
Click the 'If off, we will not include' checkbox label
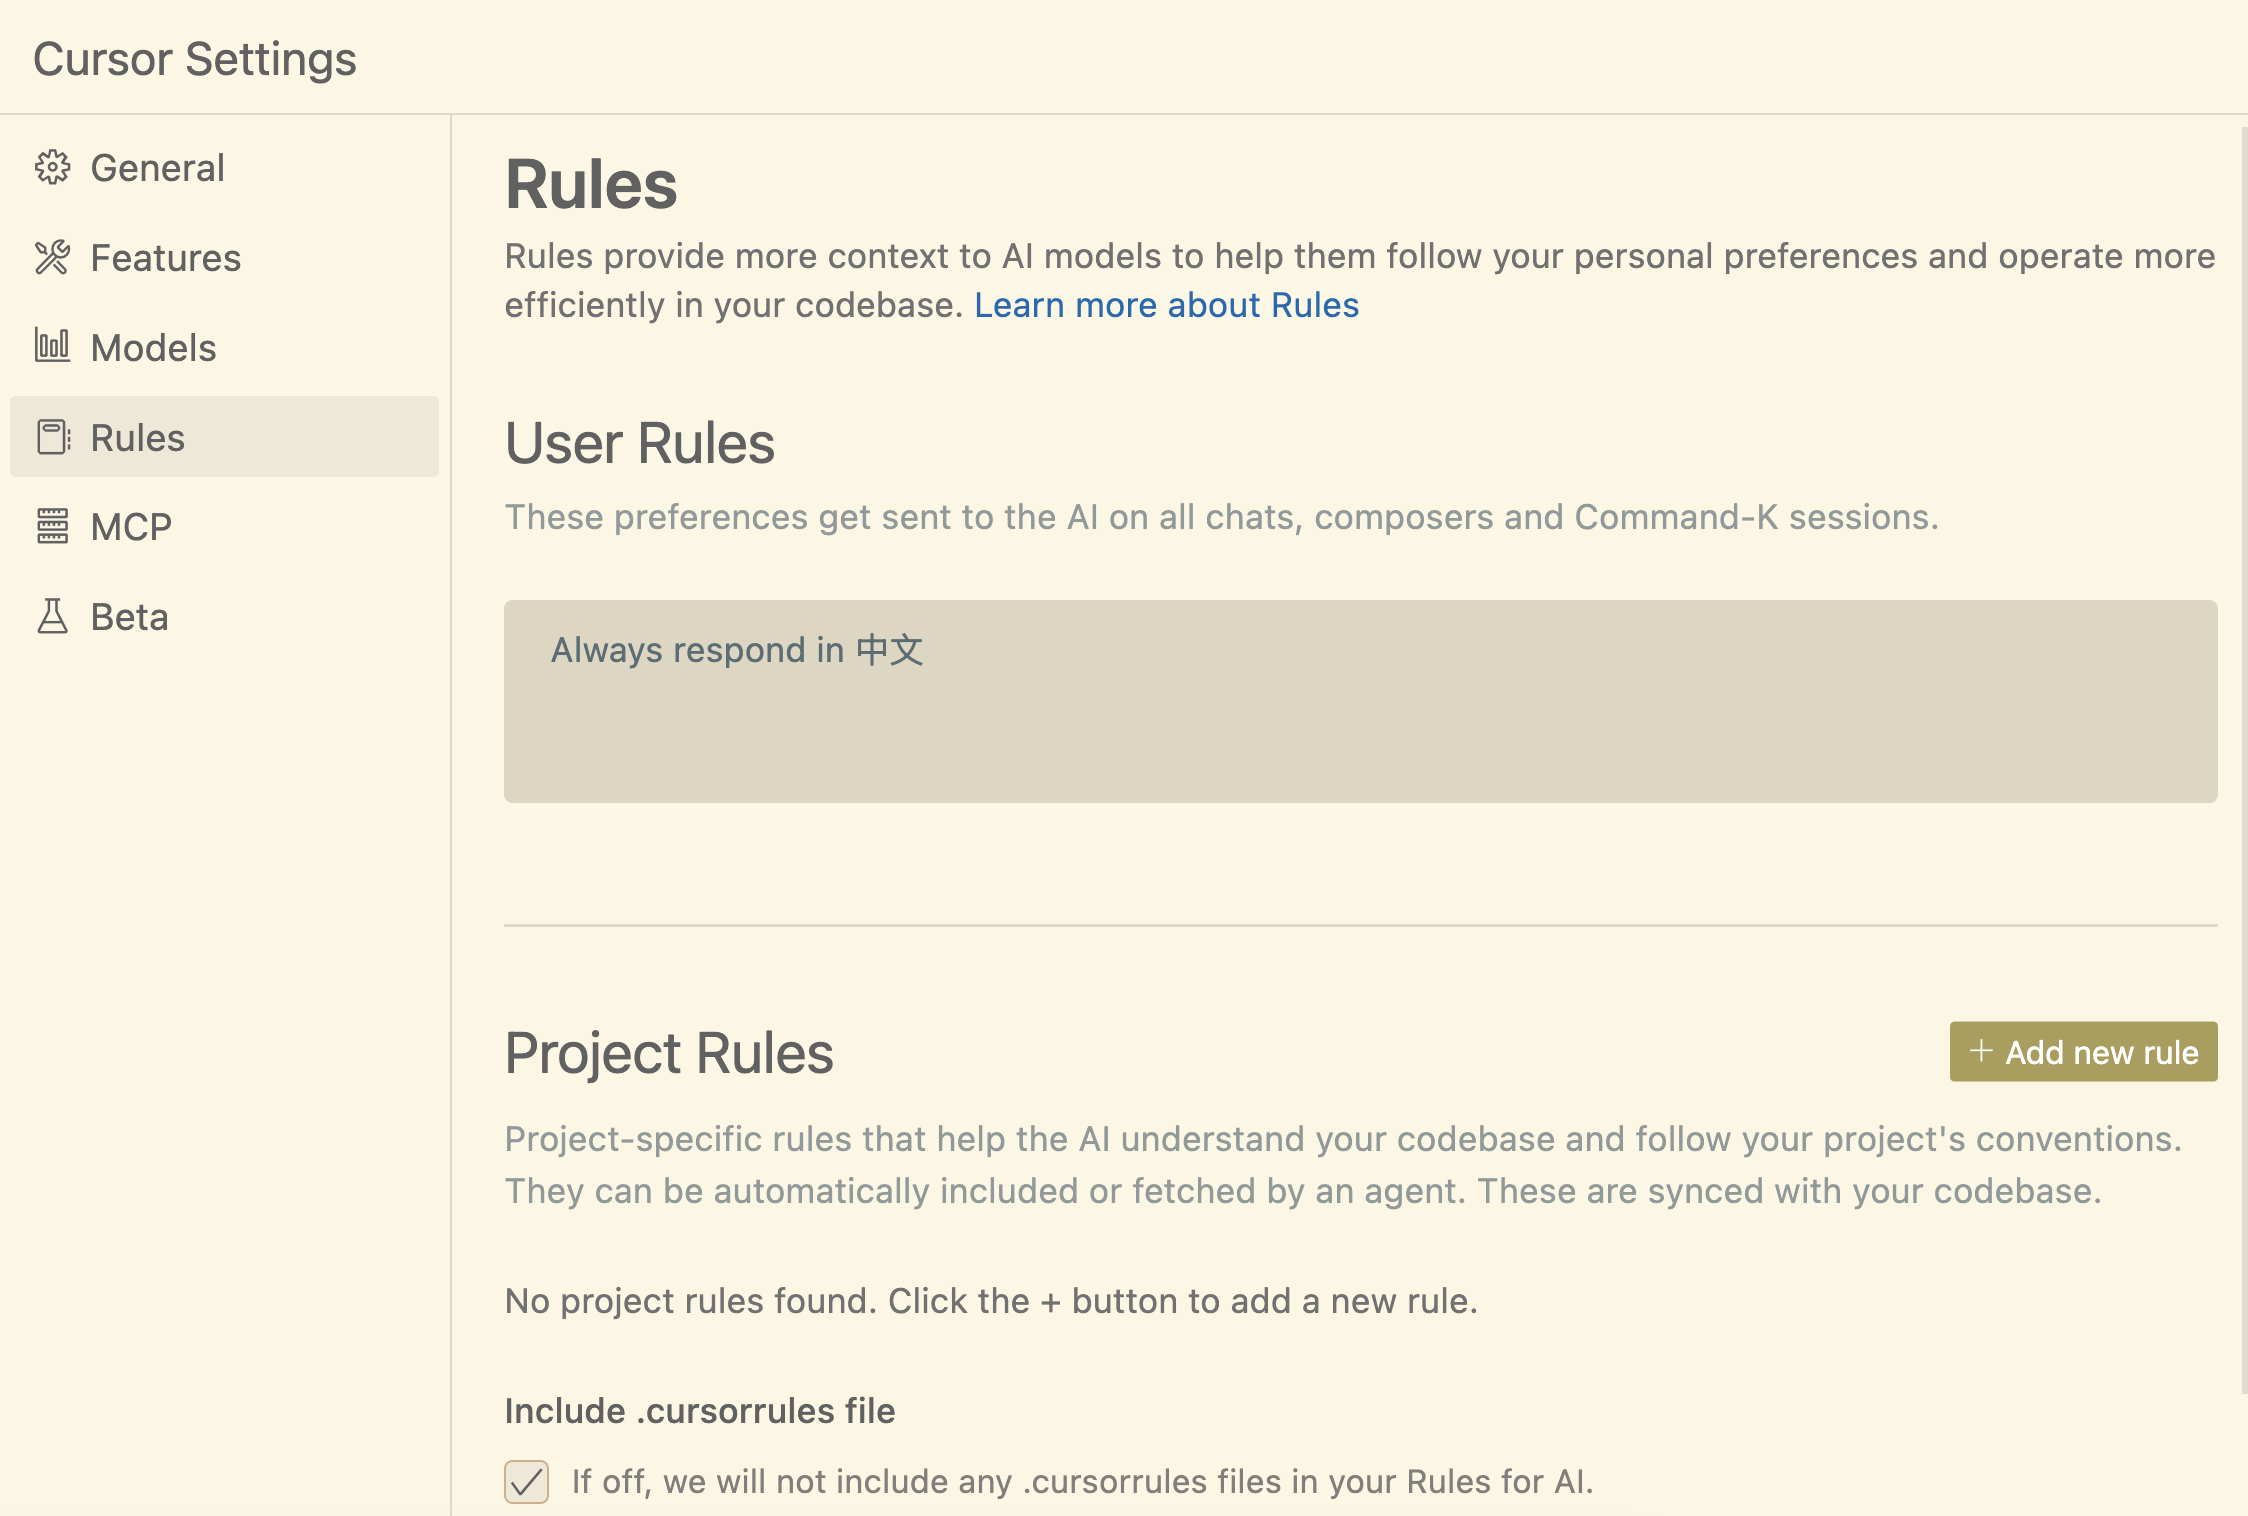tap(1083, 1481)
